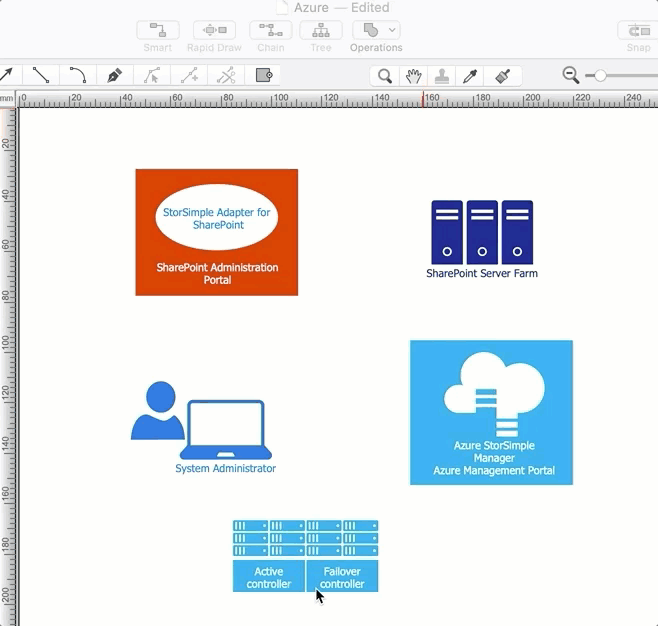Select the action button shape tool
Viewport: 658px width, 626px height.
click(x=263, y=76)
